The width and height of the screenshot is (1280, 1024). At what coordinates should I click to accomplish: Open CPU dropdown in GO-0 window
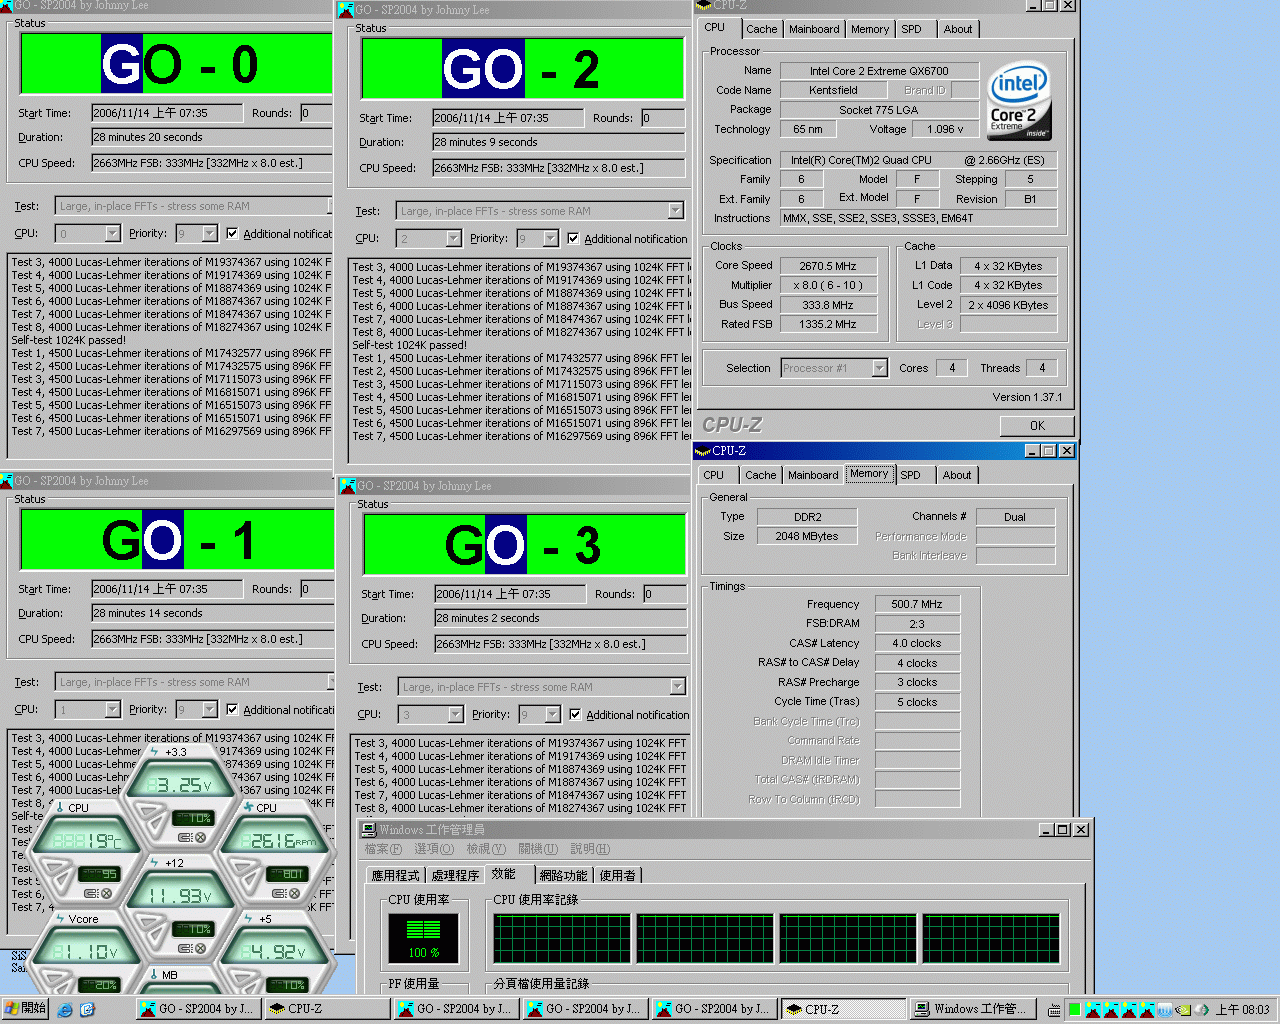113,233
